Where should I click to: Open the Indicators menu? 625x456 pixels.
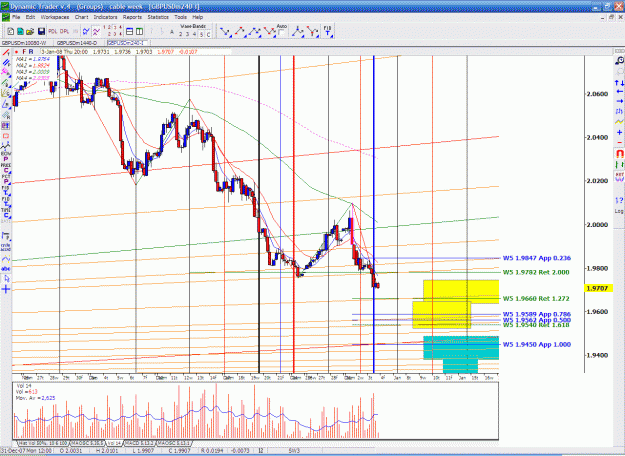pyautogui.click(x=106, y=17)
